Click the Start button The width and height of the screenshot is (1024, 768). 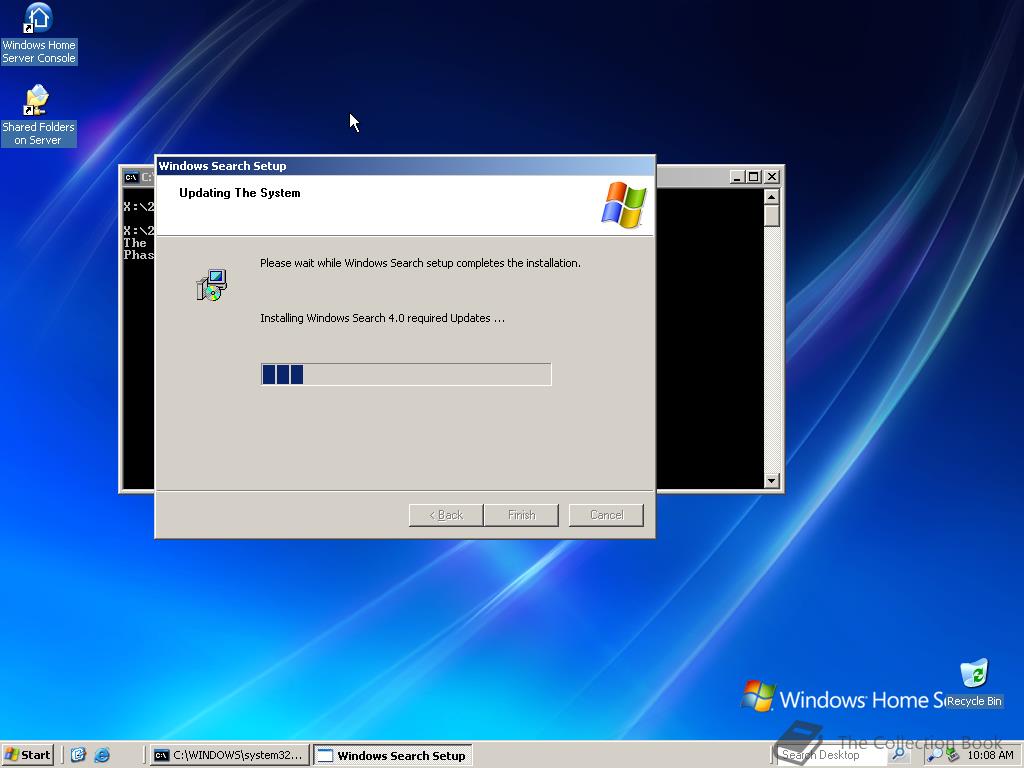pos(27,755)
